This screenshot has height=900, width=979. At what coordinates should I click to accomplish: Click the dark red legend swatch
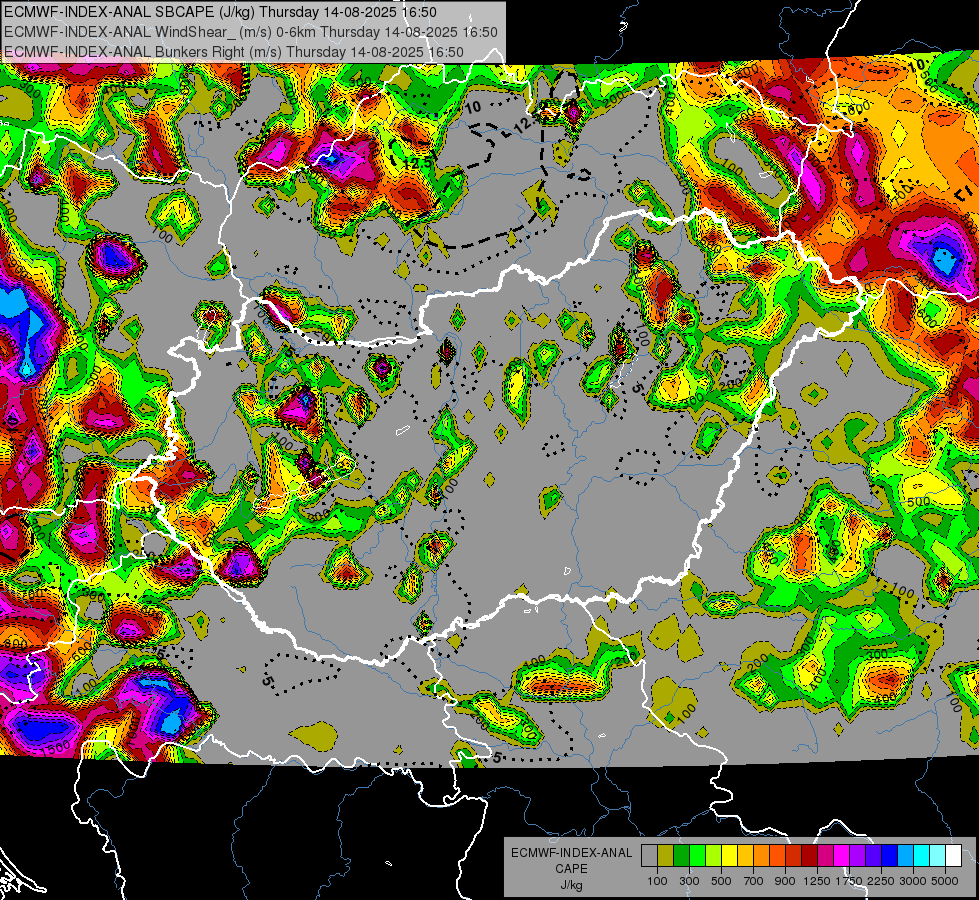pos(810,856)
